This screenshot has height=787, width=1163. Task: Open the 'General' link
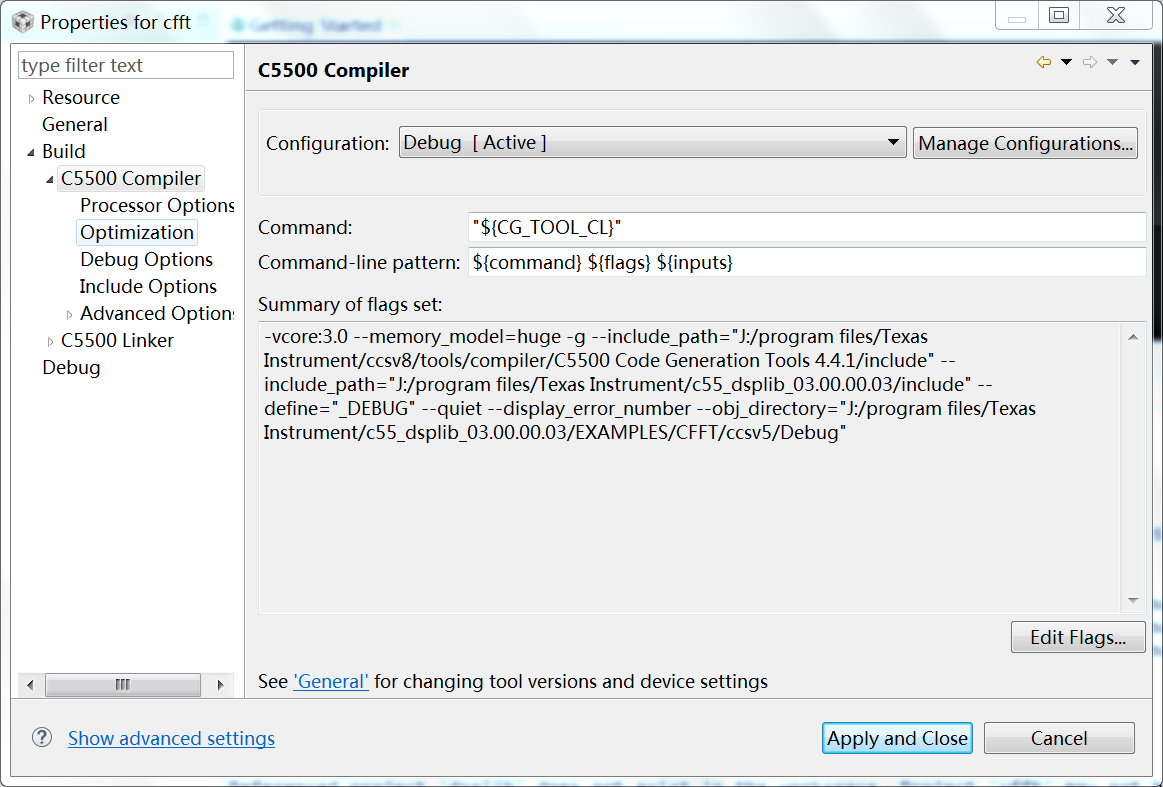coord(330,681)
